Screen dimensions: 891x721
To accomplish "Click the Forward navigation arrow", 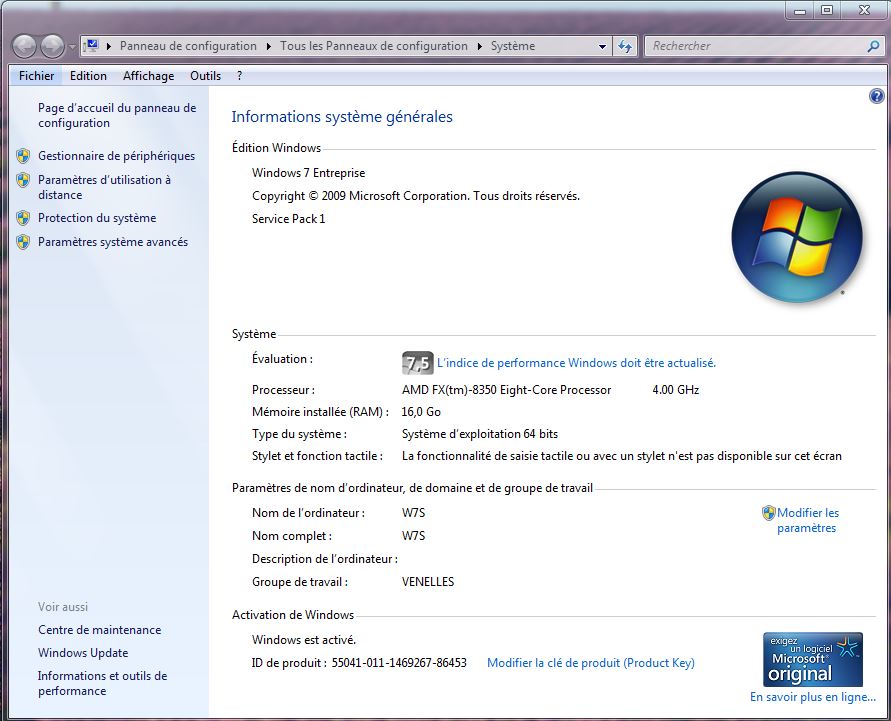I will pyautogui.click(x=52, y=46).
